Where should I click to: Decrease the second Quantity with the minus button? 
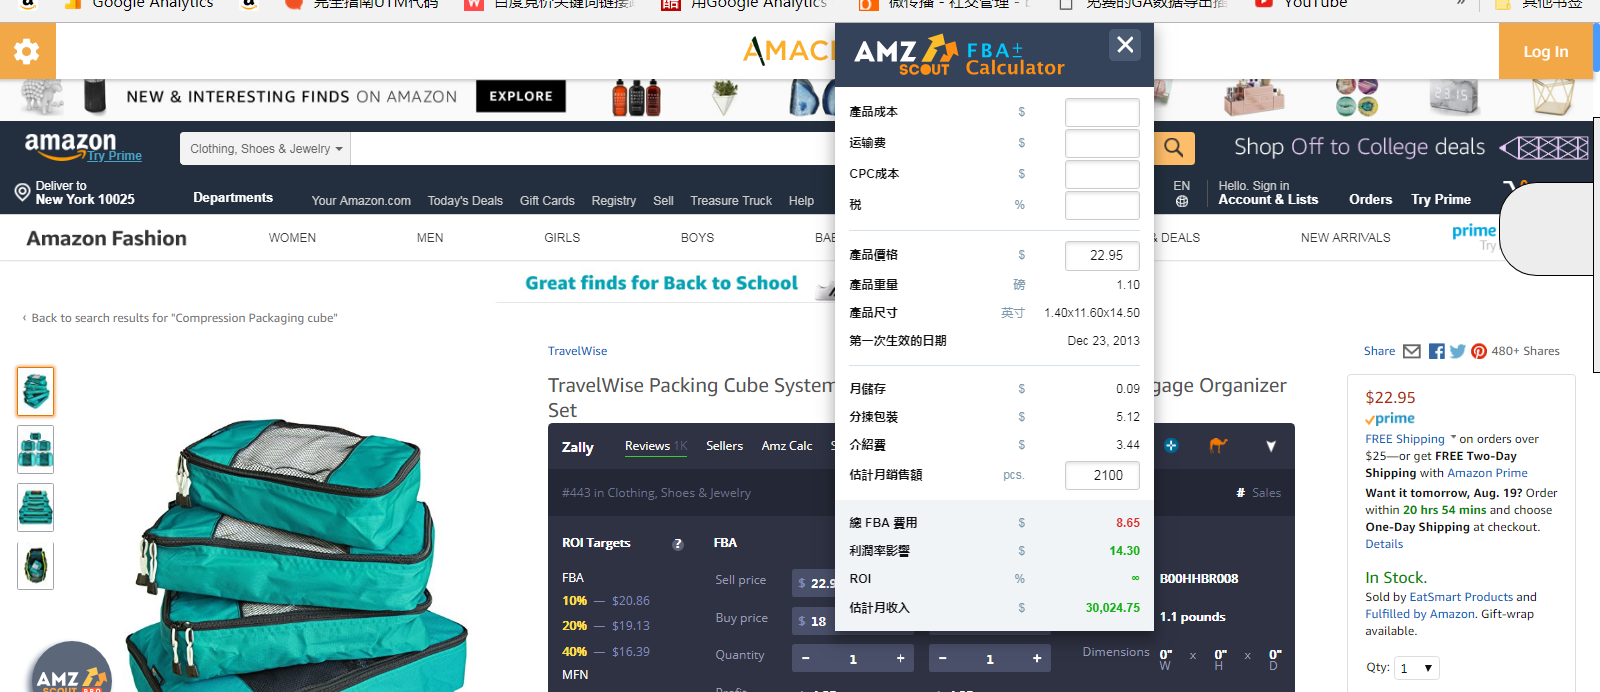942,658
